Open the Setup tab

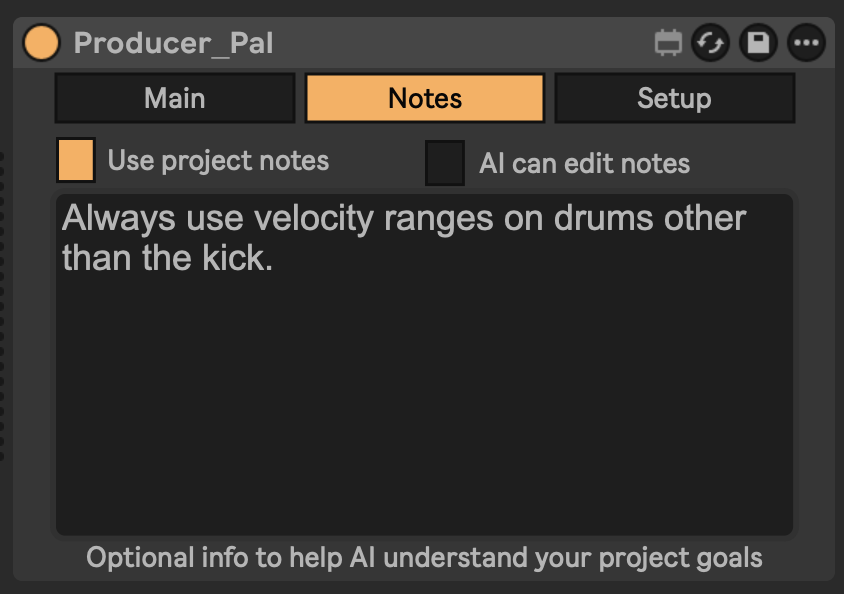coord(674,98)
